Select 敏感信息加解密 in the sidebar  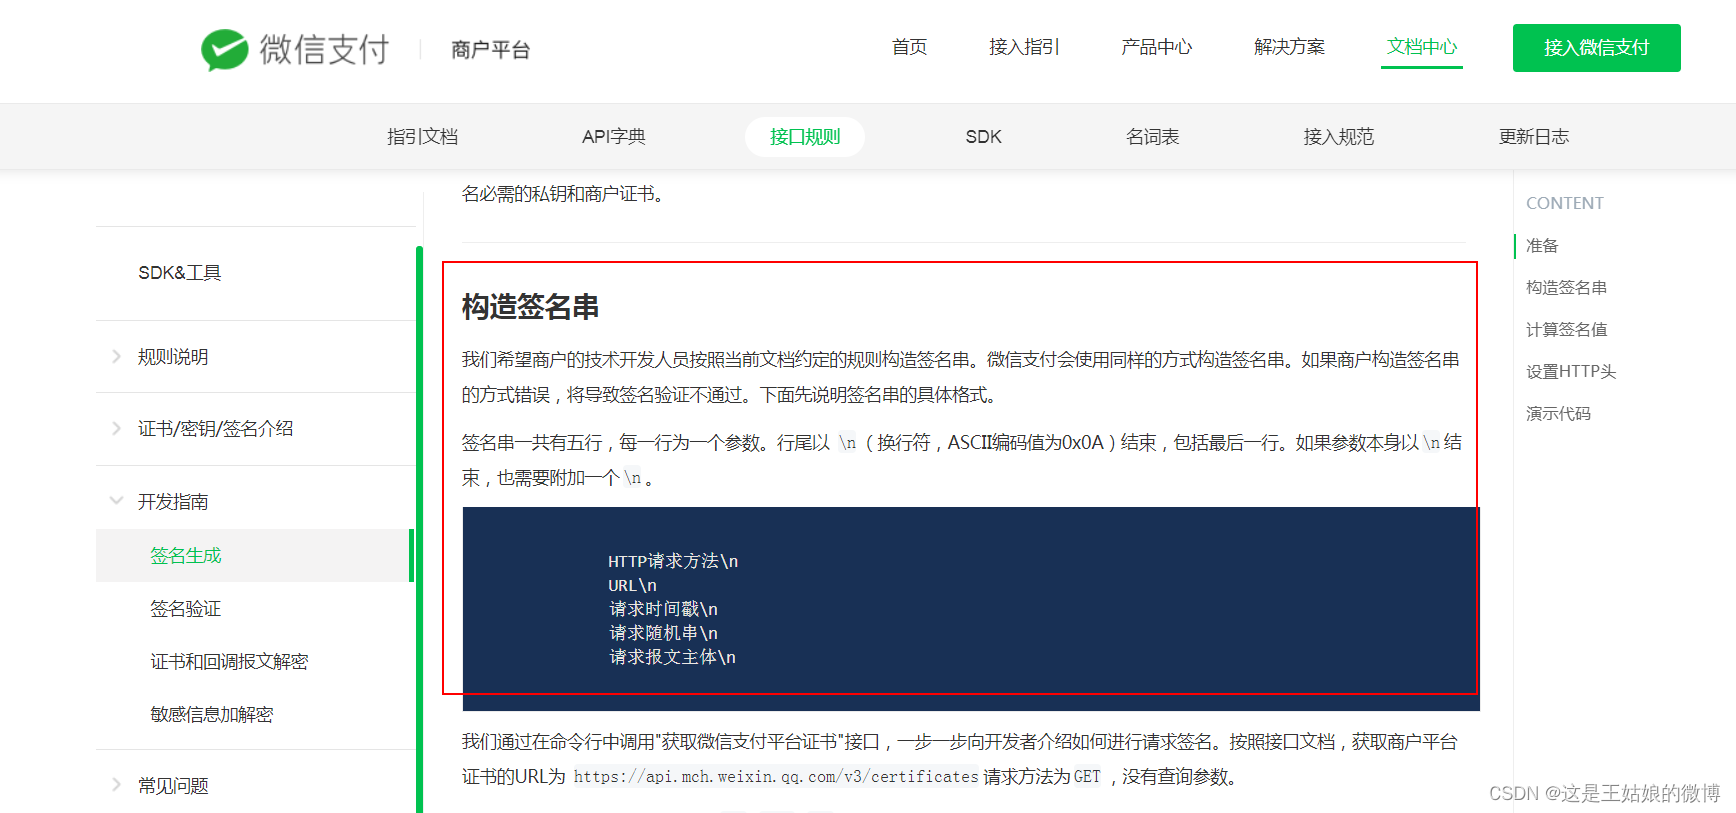pyautogui.click(x=212, y=714)
